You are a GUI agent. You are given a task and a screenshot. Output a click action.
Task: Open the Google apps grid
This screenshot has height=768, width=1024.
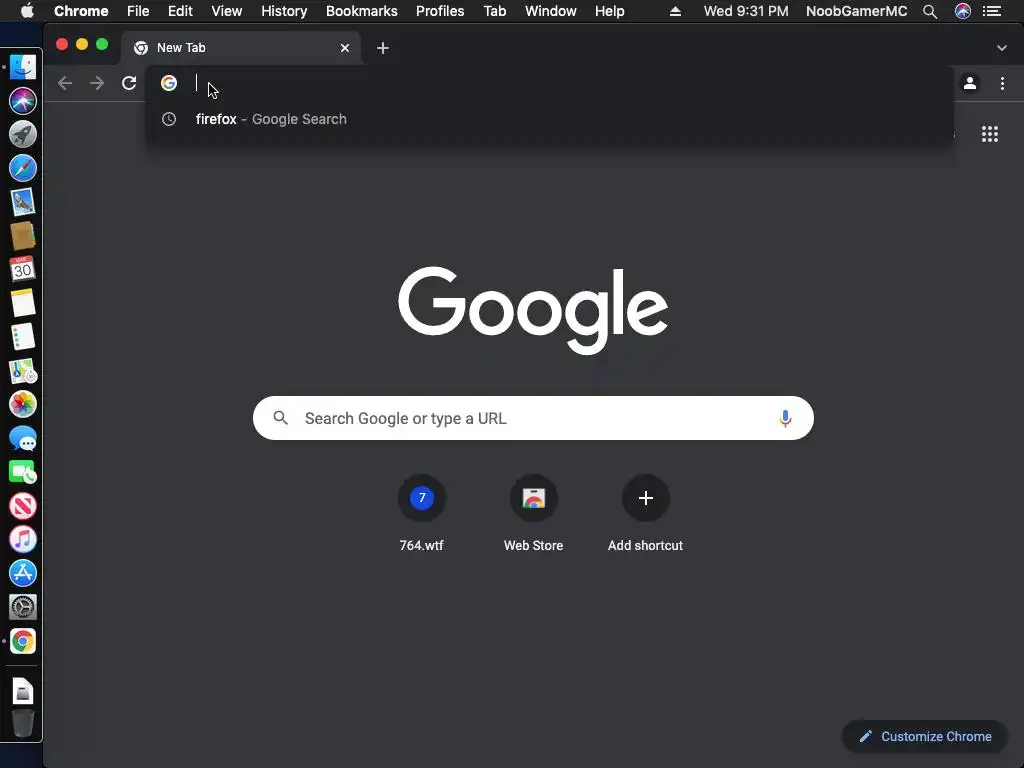tap(990, 134)
